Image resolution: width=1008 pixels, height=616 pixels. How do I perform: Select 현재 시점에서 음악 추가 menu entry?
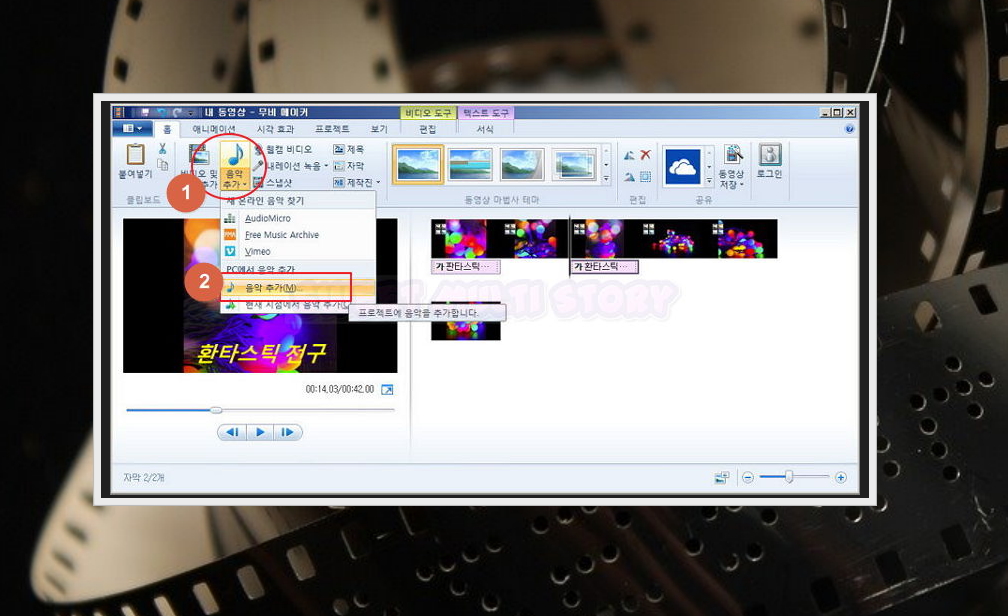[x=285, y=305]
